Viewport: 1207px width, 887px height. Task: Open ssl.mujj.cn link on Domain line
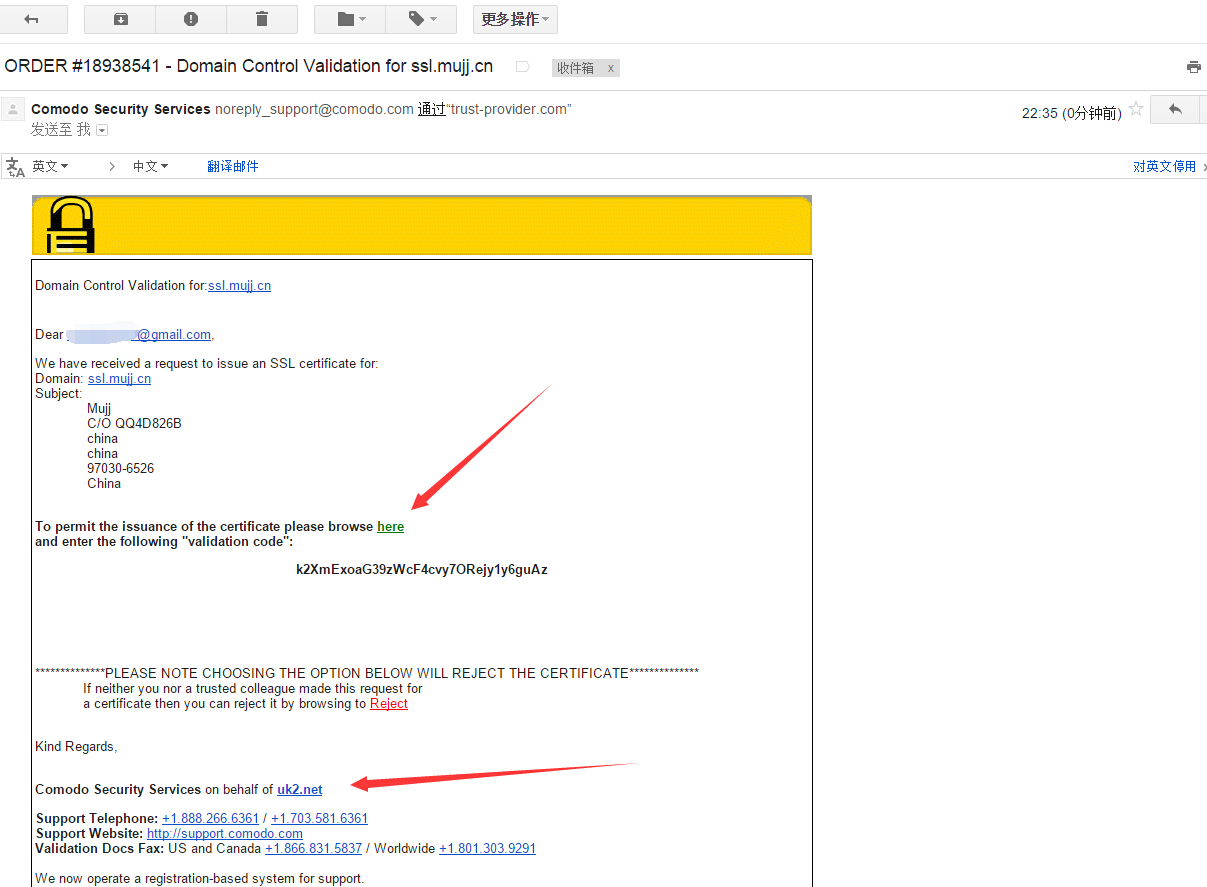pyautogui.click(x=119, y=379)
